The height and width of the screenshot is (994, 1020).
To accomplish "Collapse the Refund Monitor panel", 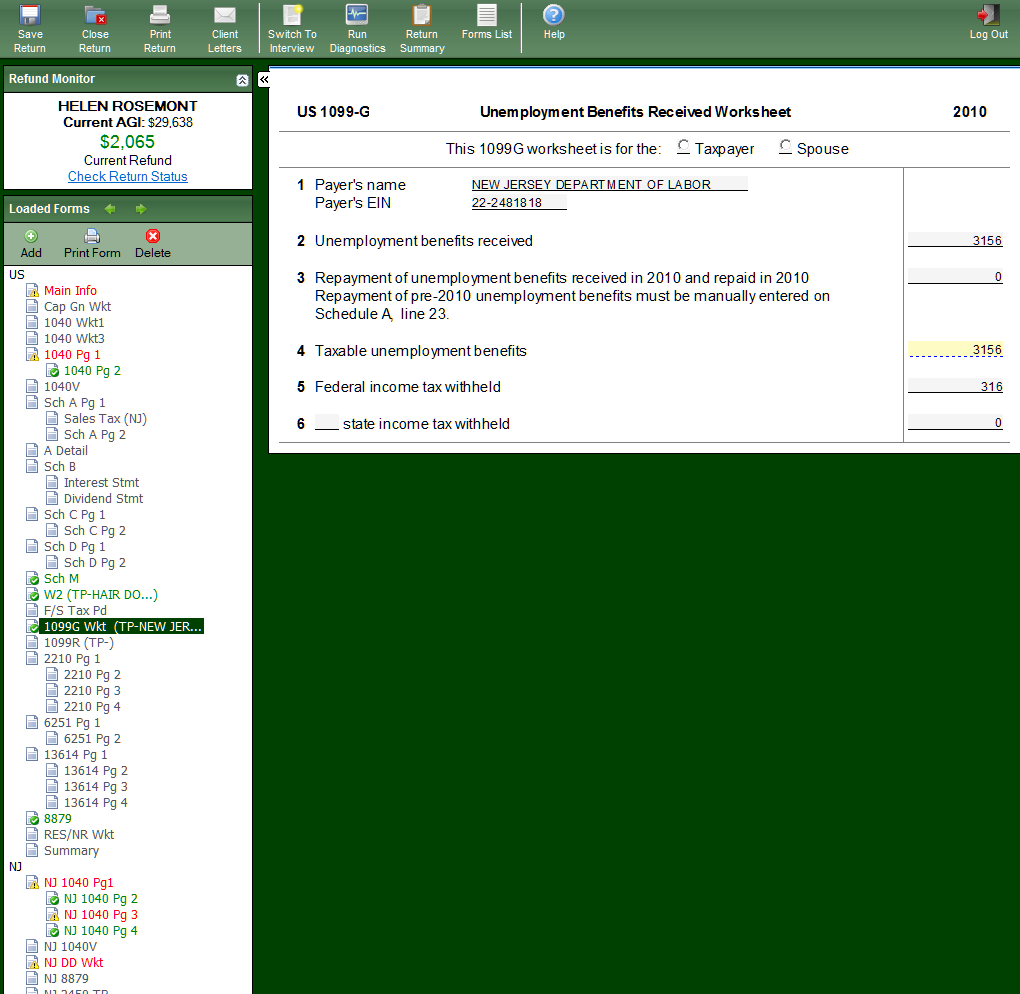I will coord(242,80).
